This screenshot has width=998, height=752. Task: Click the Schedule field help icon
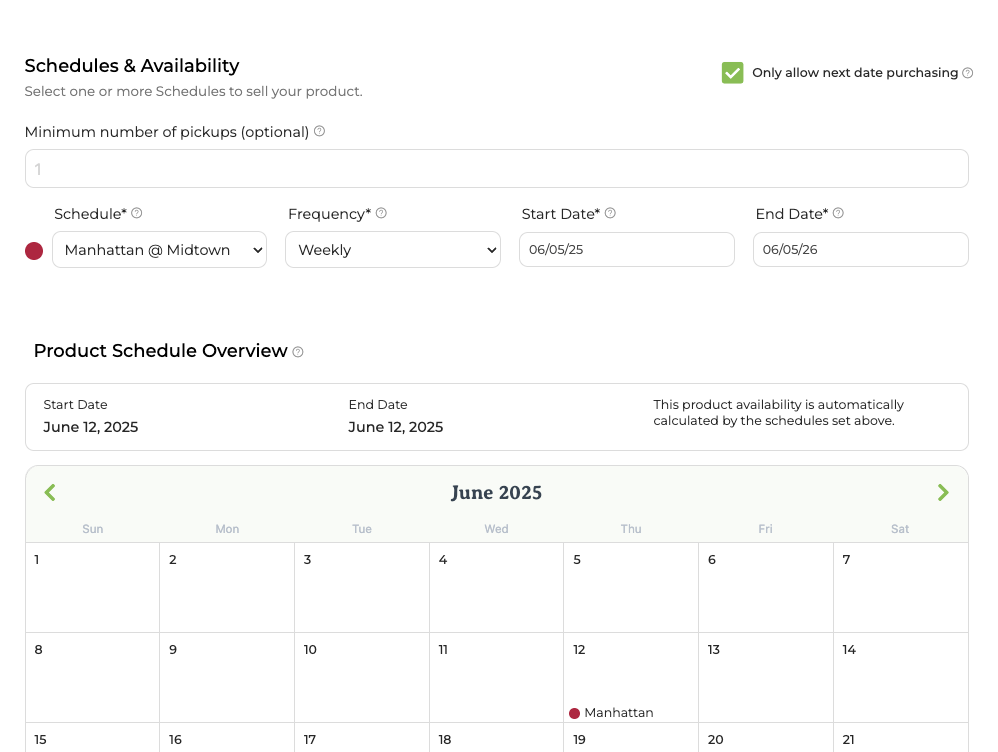(136, 213)
